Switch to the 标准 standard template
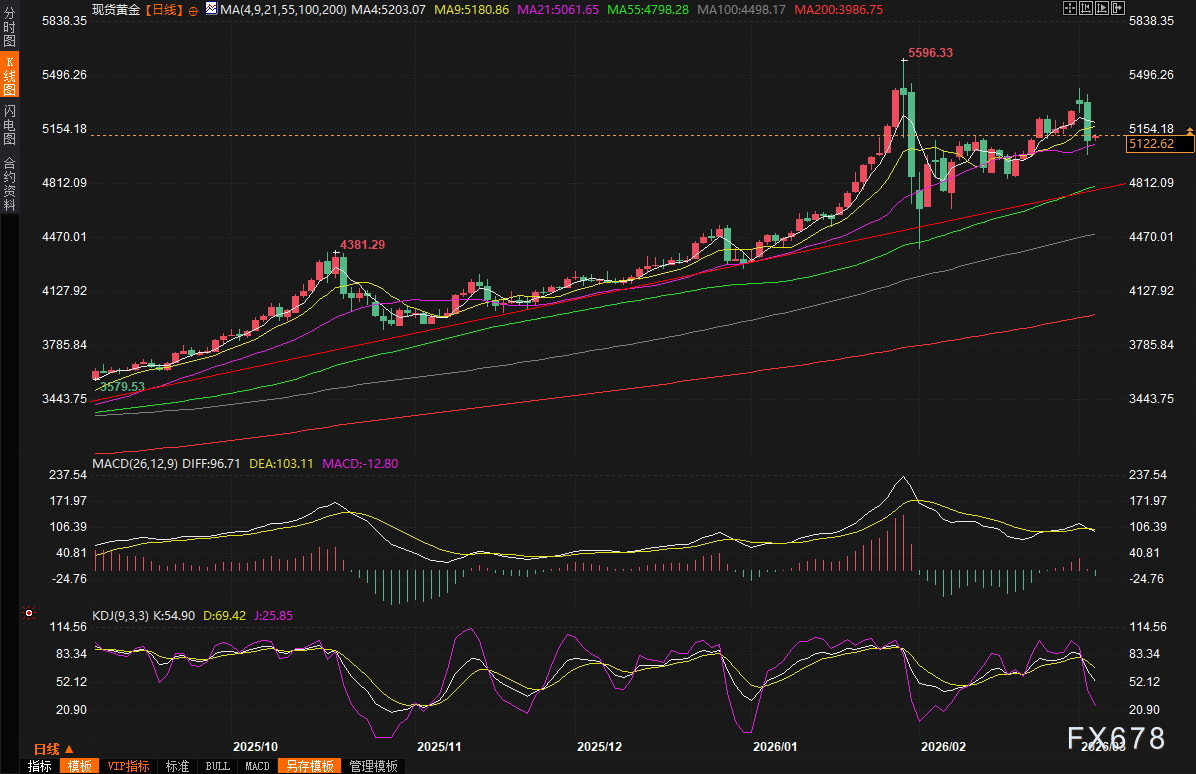Image resolution: width=1196 pixels, height=774 pixels. tap(178, 766)
